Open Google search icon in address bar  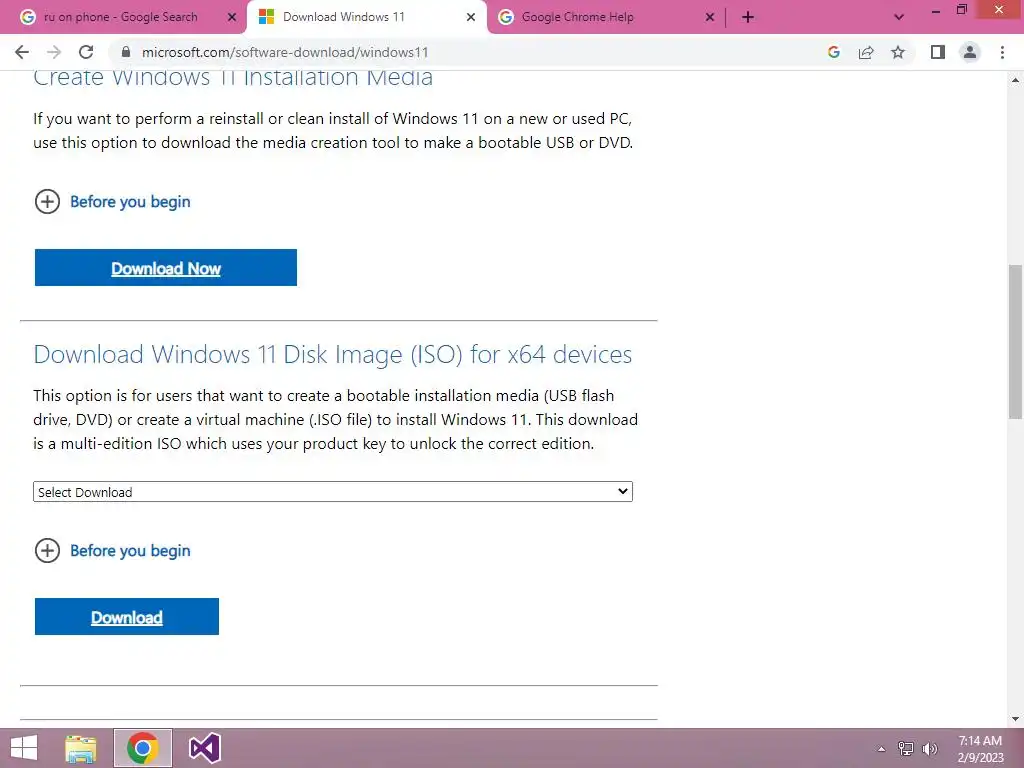click(833, 52)
